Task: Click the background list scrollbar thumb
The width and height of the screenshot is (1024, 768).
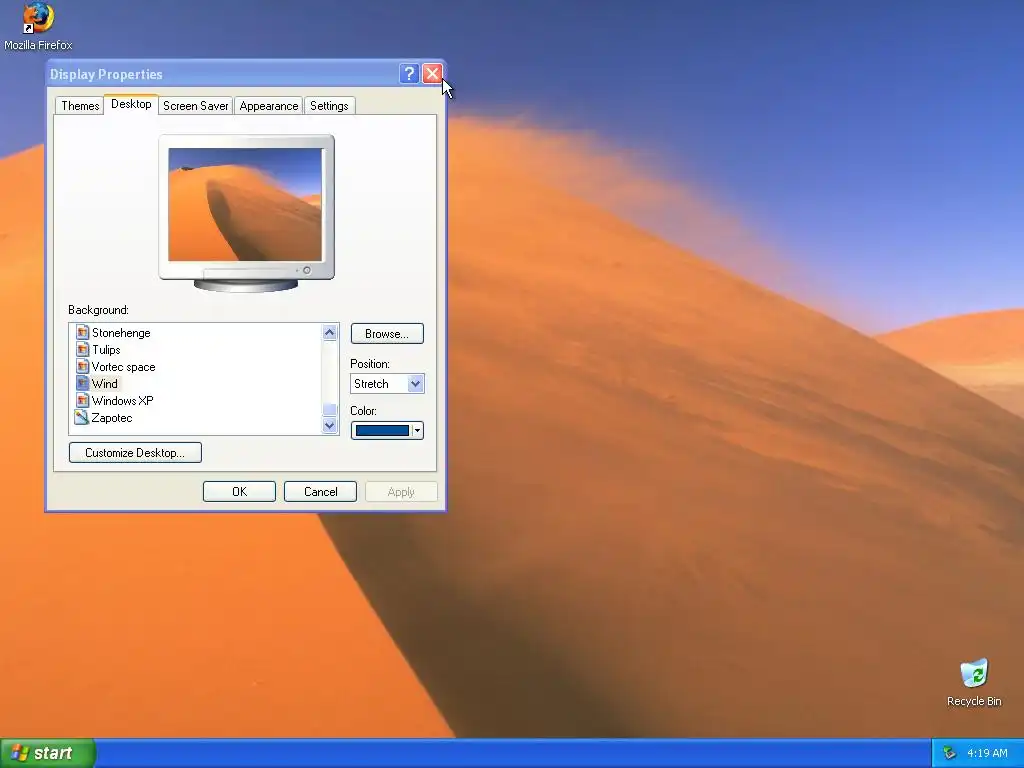Action: (330, 409)
